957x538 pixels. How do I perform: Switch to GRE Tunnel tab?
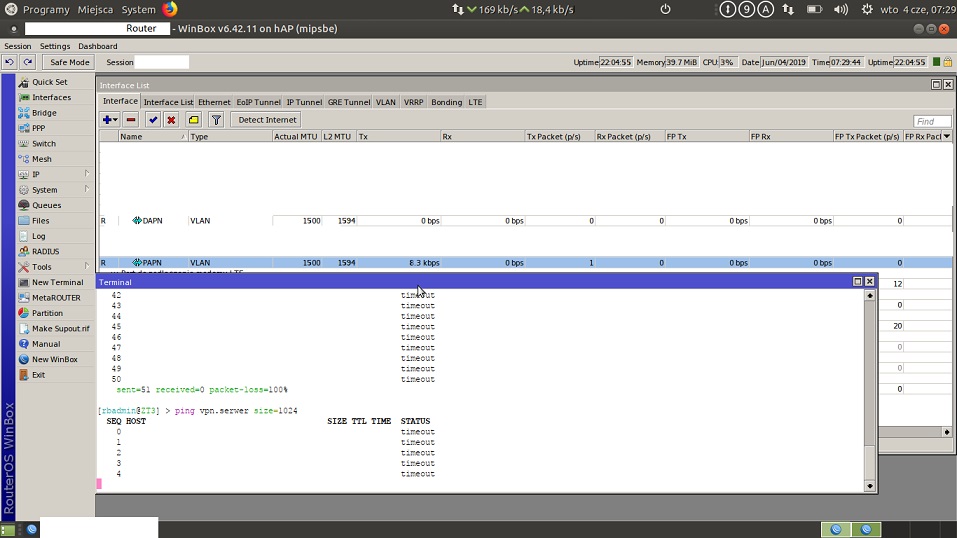click(x=348, y=102)
